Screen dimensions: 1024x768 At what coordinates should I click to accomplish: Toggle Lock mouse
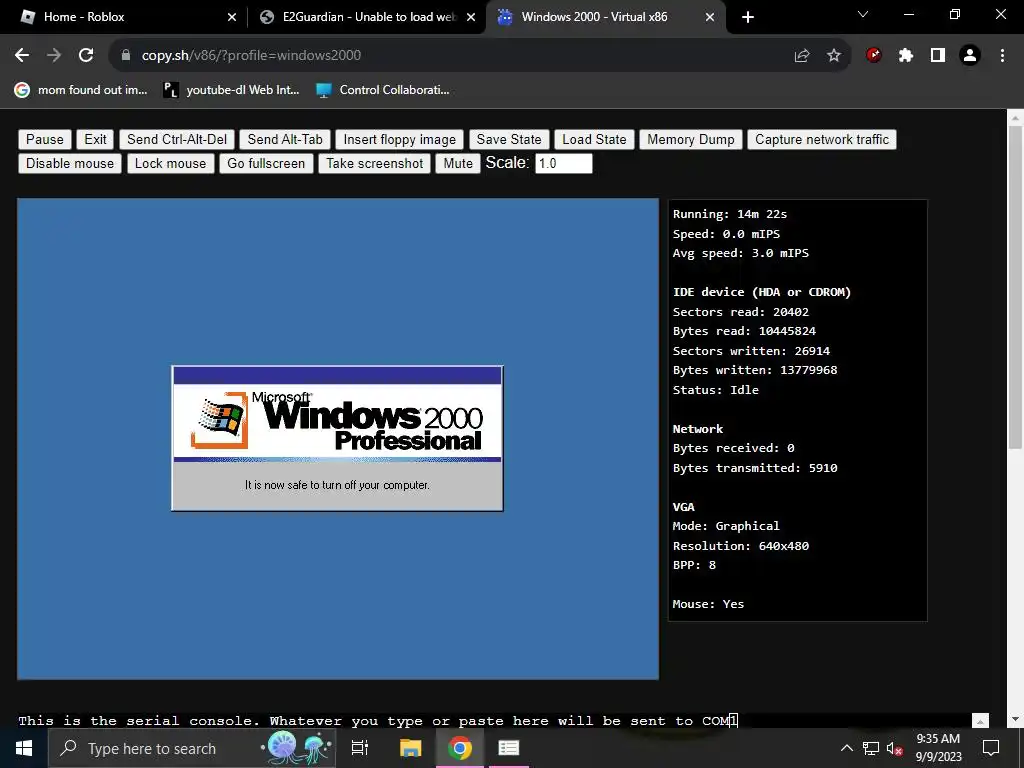(x=170, y=163)
